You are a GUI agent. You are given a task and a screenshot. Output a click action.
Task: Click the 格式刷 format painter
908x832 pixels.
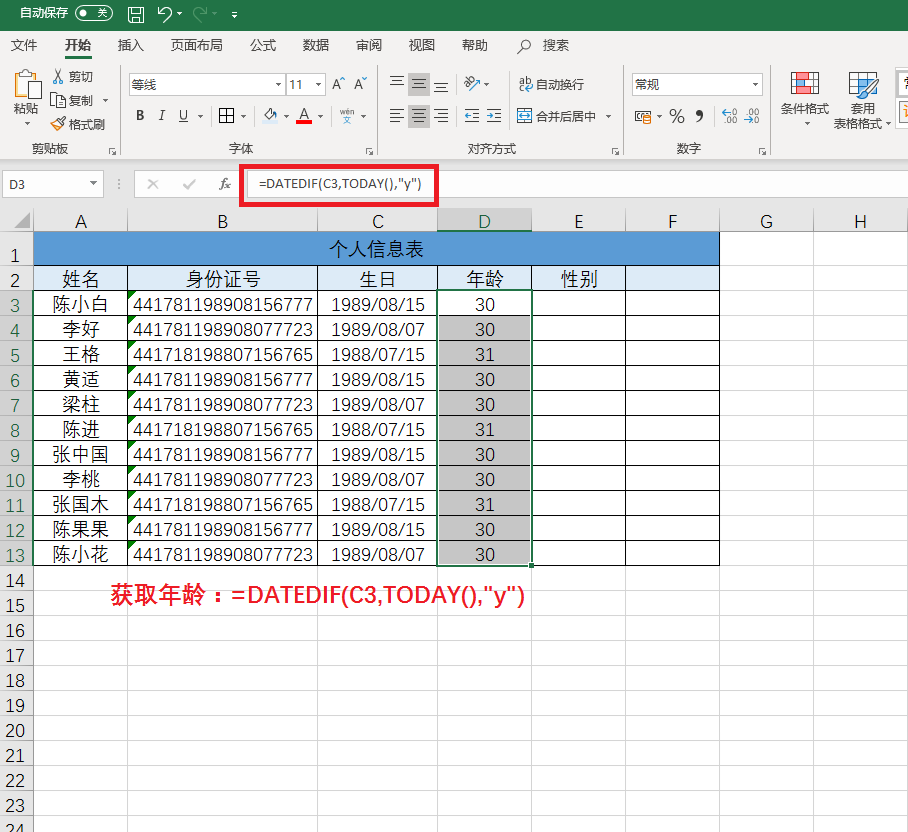click(77, 124)
